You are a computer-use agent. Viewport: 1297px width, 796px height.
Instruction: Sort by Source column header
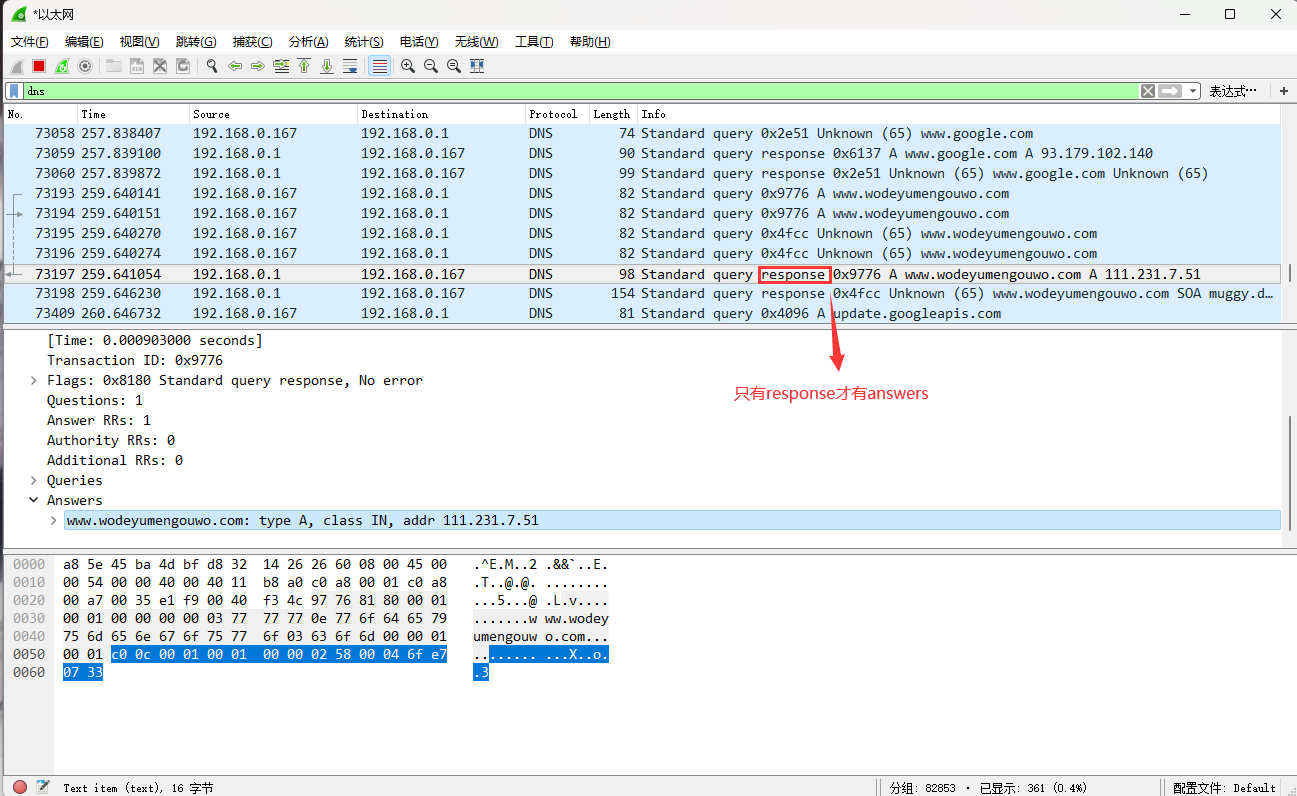pos(273,114)
